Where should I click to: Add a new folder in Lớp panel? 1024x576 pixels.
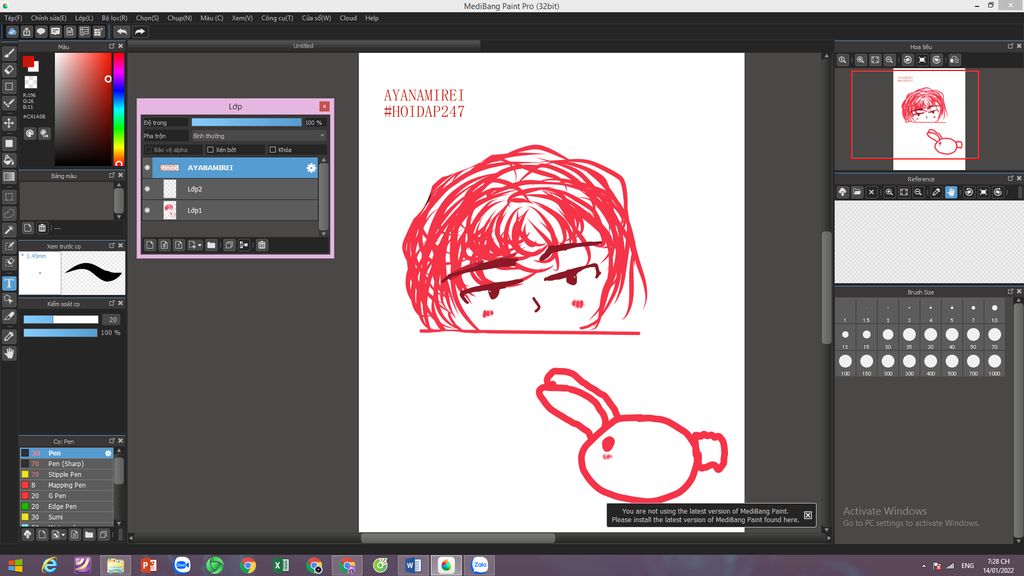(211, 245)
